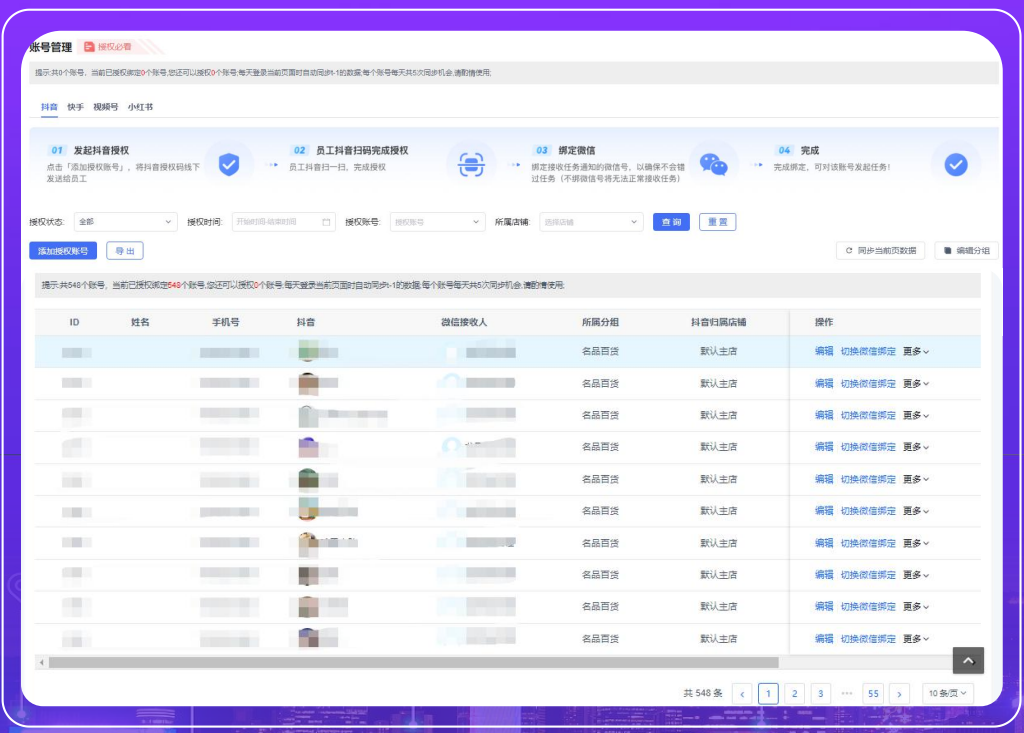
Task: Open the 授权账号 dropdown
Action: 438,222
